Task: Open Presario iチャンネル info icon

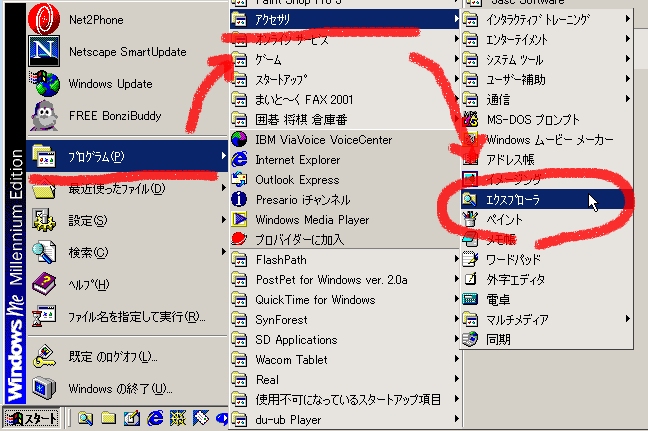Action: 239,200
